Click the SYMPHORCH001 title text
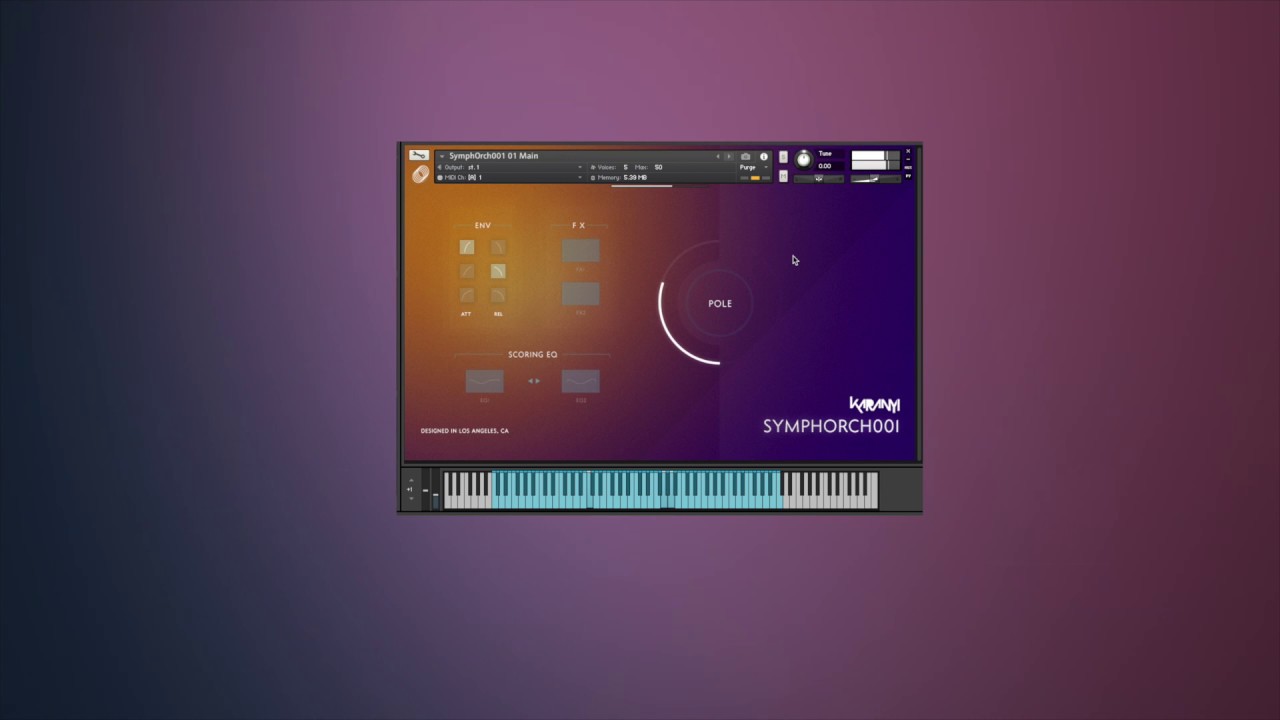 [x=831, y=426]
